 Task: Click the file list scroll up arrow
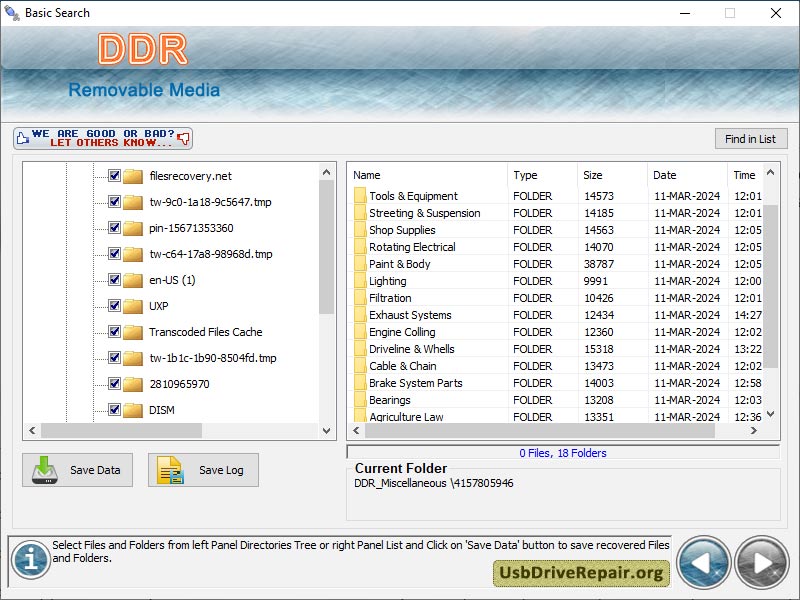[x=771, y=172]
